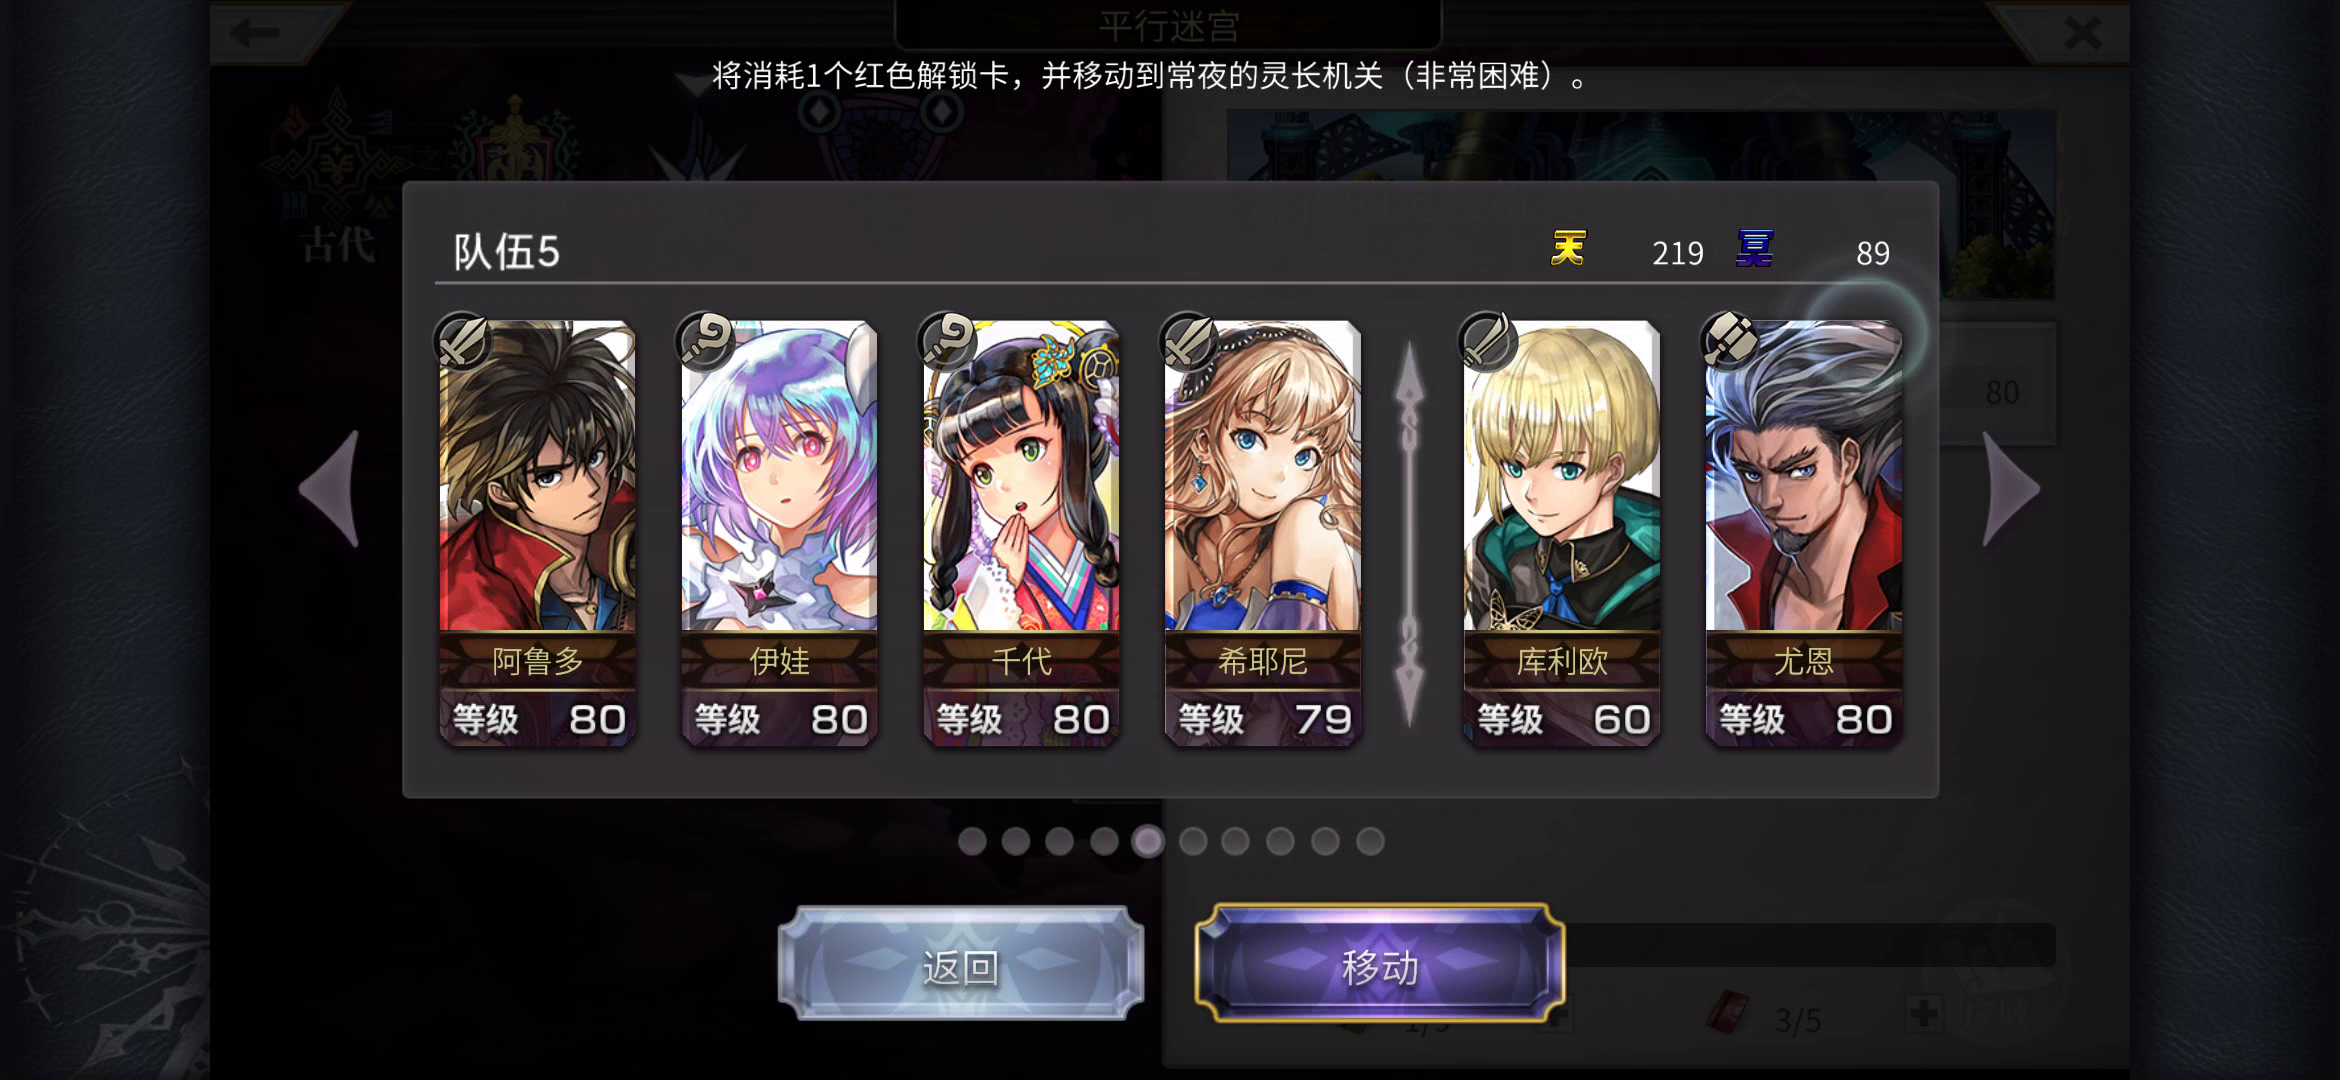
Task: Select the sixth party page dot
Action: [1192, 841]
